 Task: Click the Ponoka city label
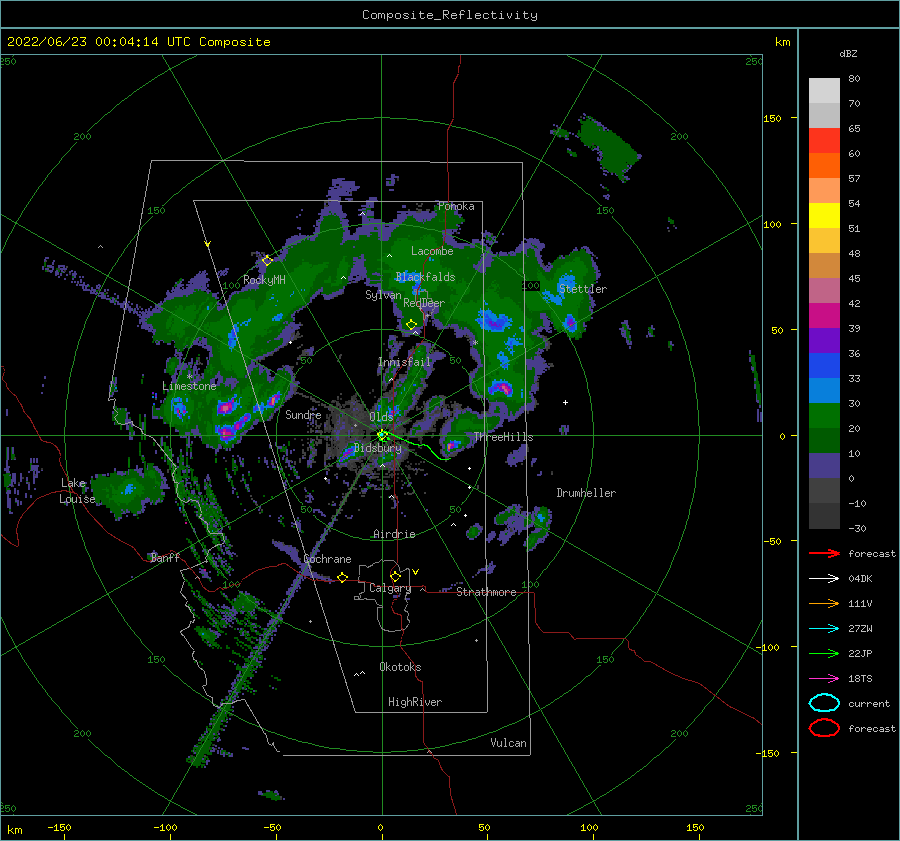456,206
